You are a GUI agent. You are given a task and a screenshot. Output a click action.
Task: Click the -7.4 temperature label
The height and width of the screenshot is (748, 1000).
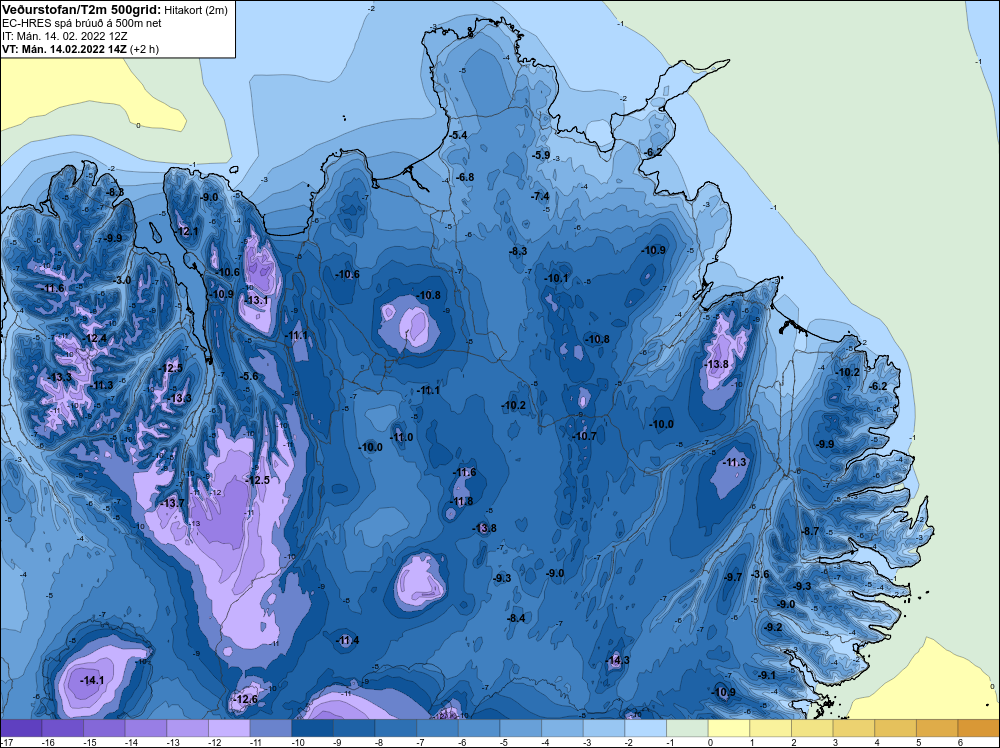coord(540,196)
